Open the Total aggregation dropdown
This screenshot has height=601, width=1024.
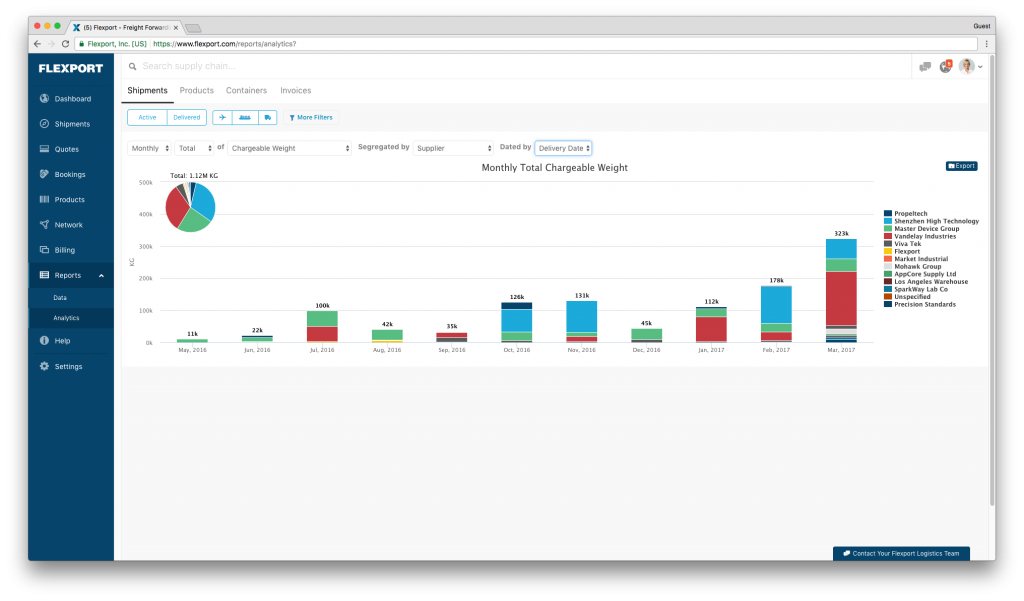(195, 148)
